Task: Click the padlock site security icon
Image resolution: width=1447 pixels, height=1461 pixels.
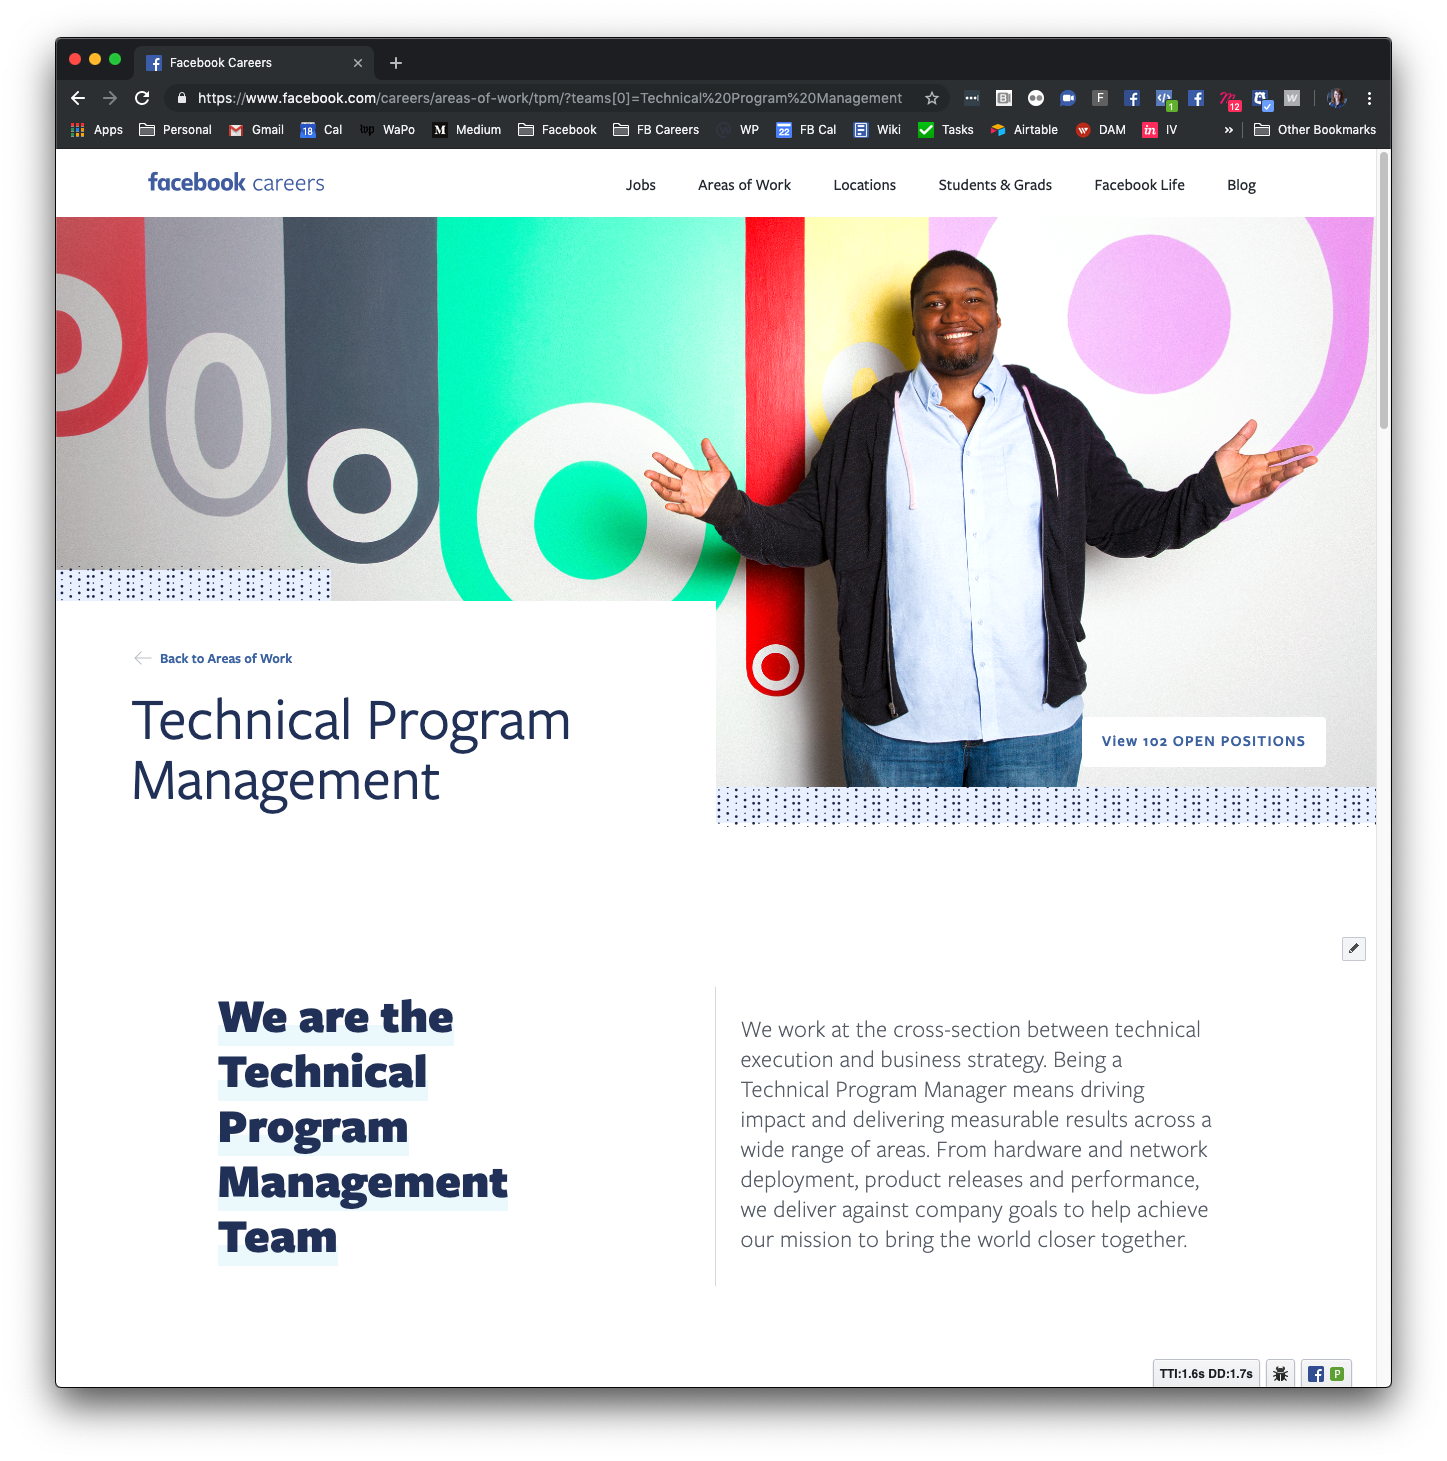Action: coord(181,98)
